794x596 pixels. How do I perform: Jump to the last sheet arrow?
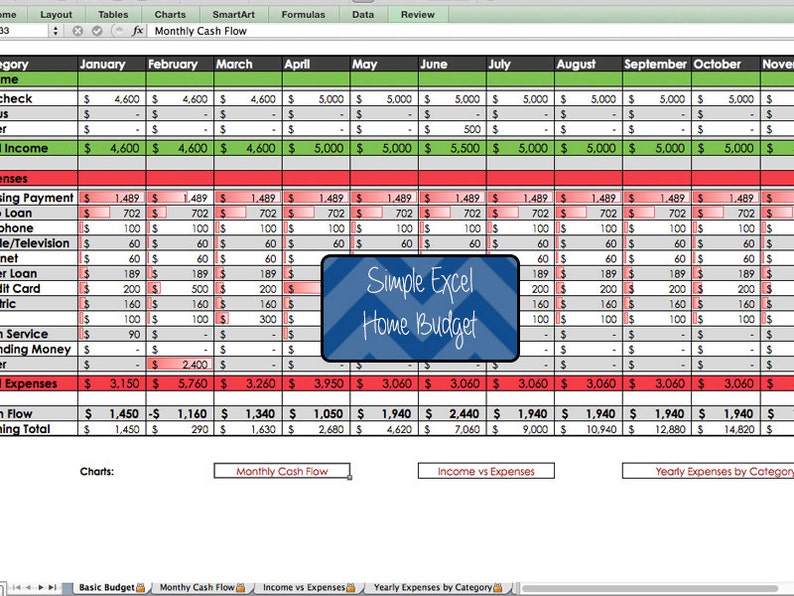tap(52, 587)
